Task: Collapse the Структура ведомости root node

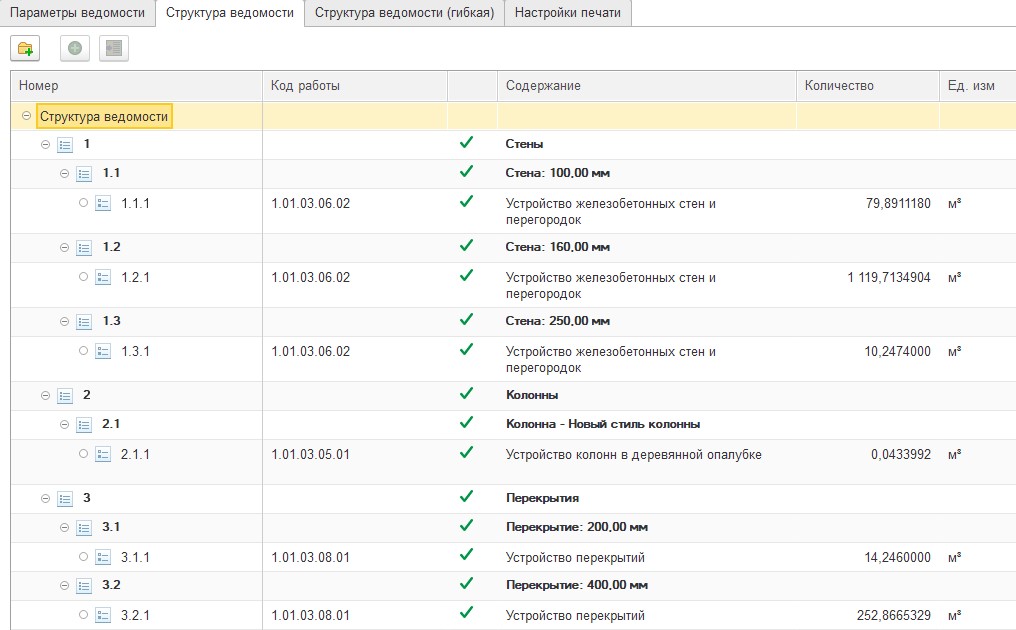Action: coord(26,116)
